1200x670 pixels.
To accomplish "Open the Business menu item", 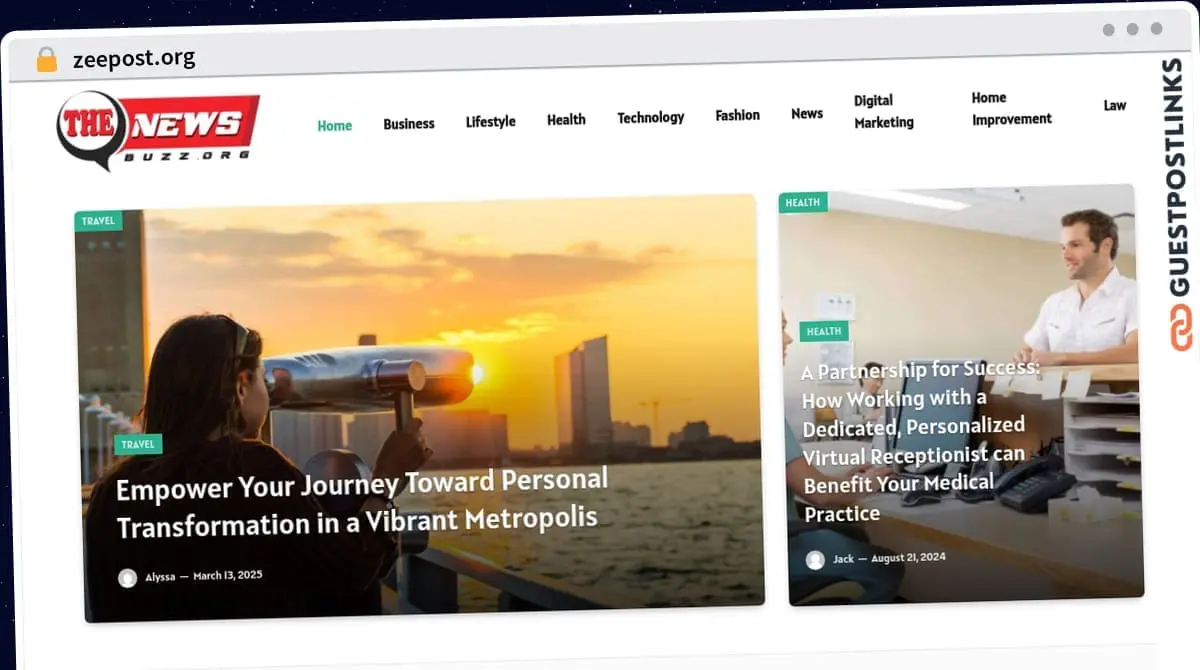I will 409,124.
